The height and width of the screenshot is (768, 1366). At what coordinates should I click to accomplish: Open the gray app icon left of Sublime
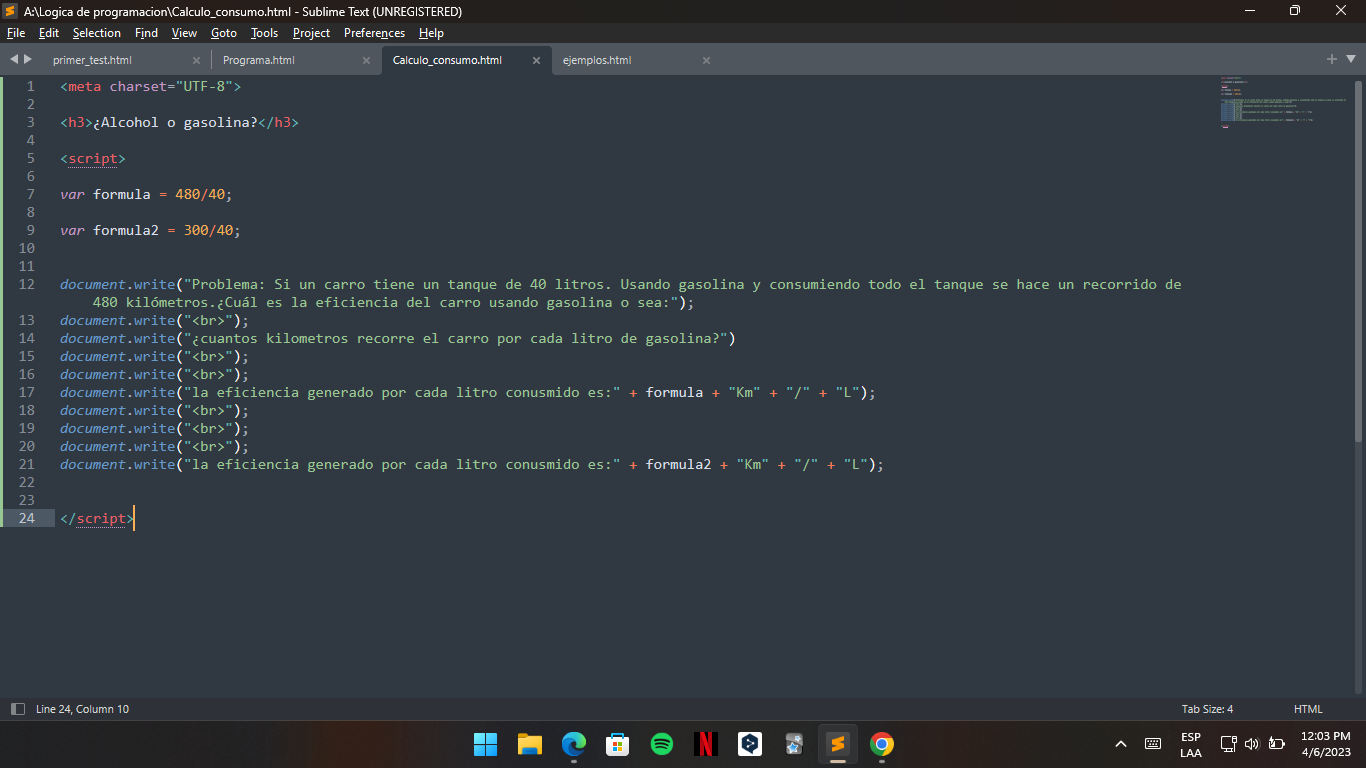click(x=793, y=744)
